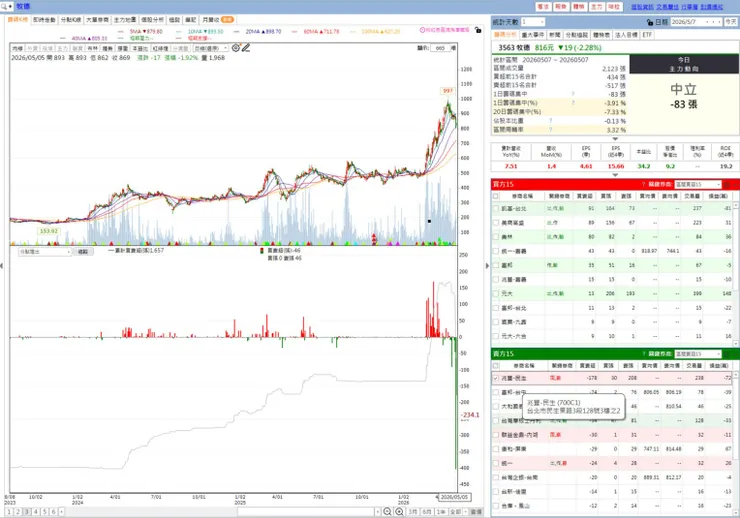Click the 3563 牧德 stock title text

[514, 48]
